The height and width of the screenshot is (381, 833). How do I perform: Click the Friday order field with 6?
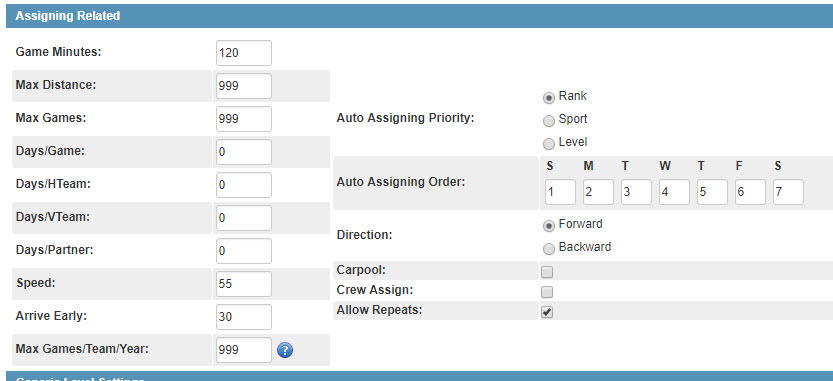click(750, 192)
